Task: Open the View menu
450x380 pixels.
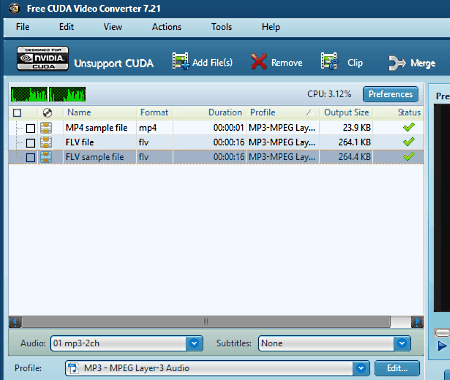Action: 113,27
